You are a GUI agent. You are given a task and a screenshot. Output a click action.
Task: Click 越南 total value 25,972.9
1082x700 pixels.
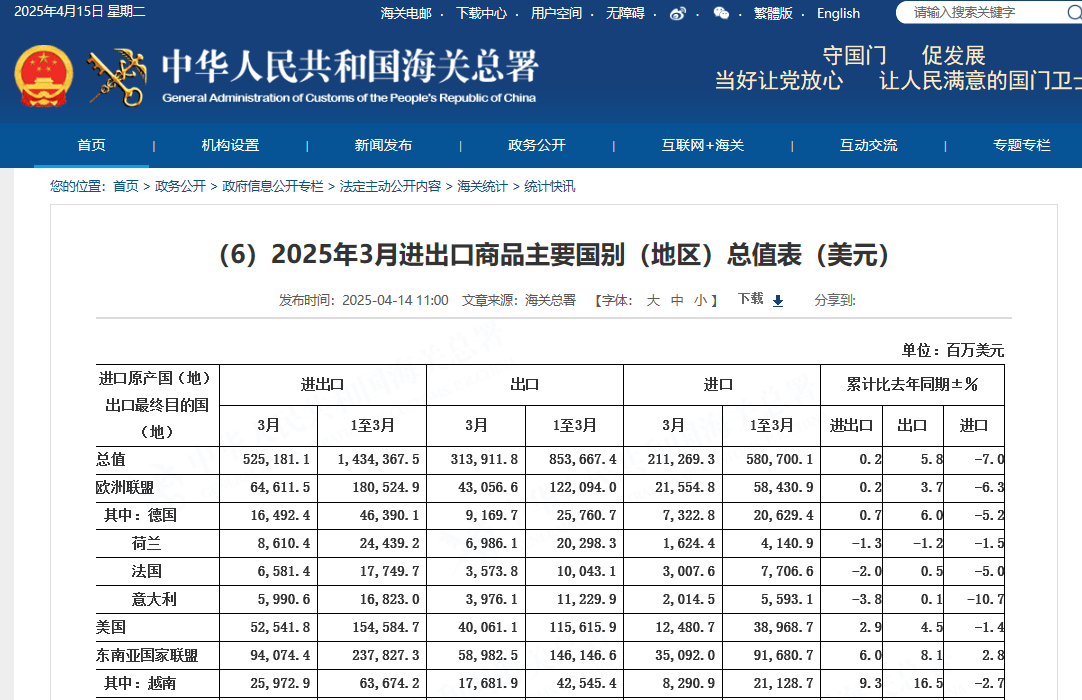(280, 683)
